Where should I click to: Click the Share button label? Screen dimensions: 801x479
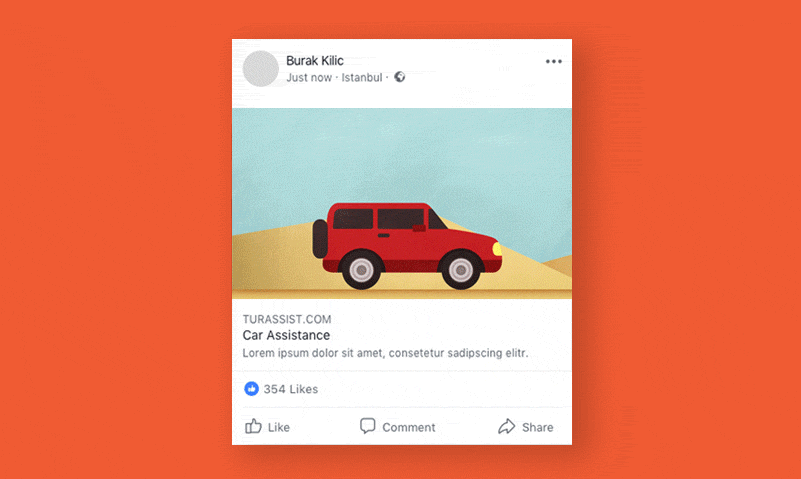(537, 427)
